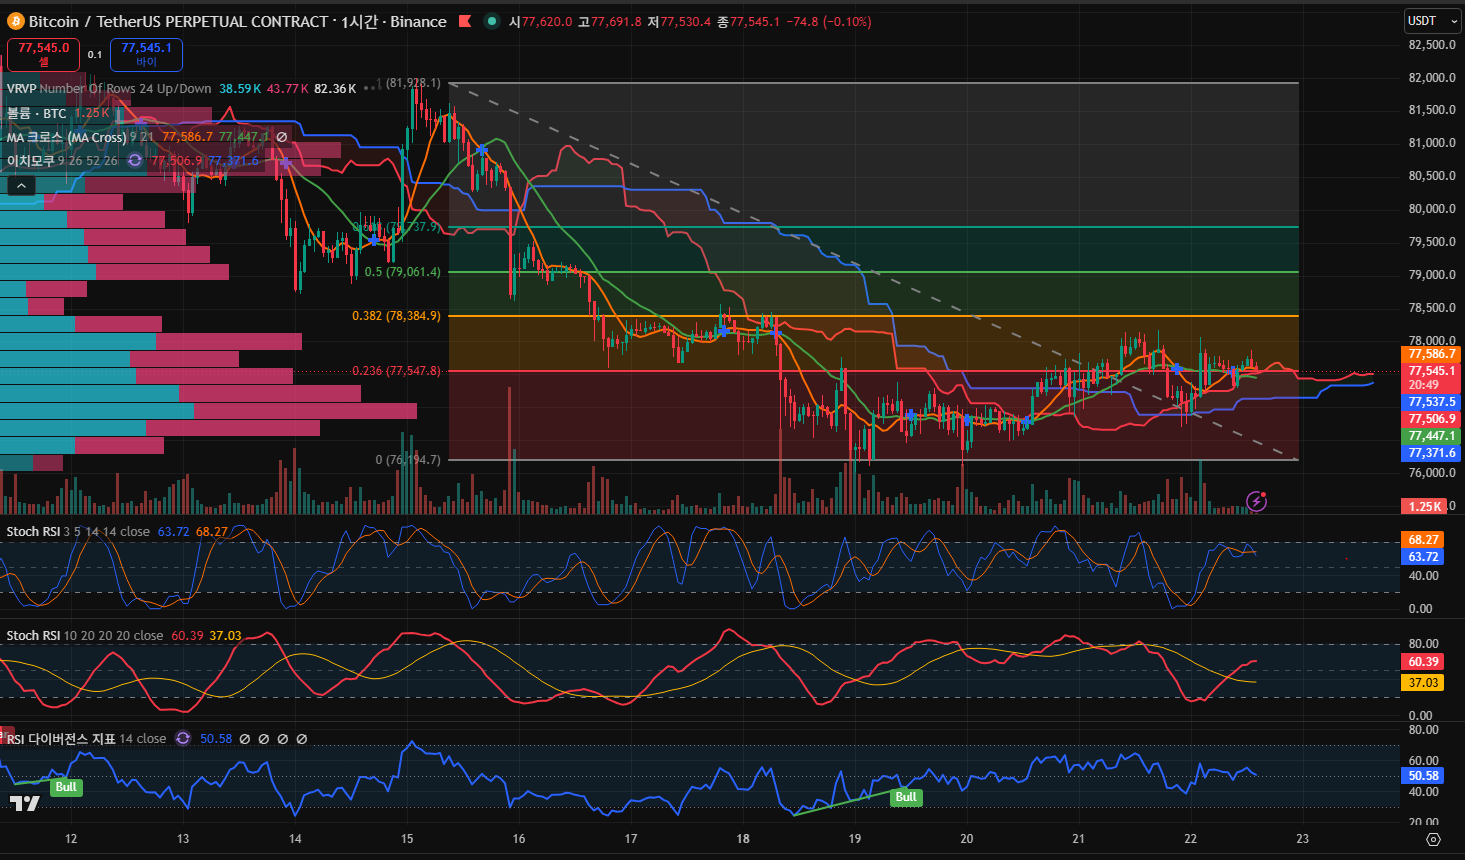Click the red 셀 sell button
The image size is (1465, 860).
43,54
